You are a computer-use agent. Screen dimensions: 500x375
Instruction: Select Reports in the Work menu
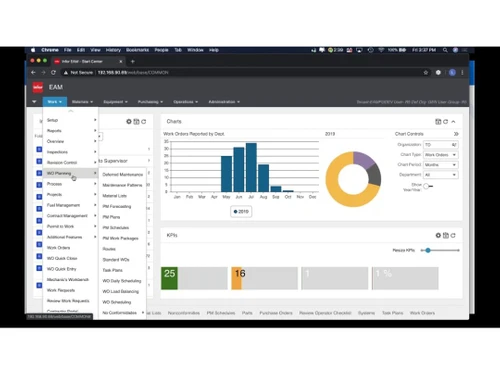(71, 131)
